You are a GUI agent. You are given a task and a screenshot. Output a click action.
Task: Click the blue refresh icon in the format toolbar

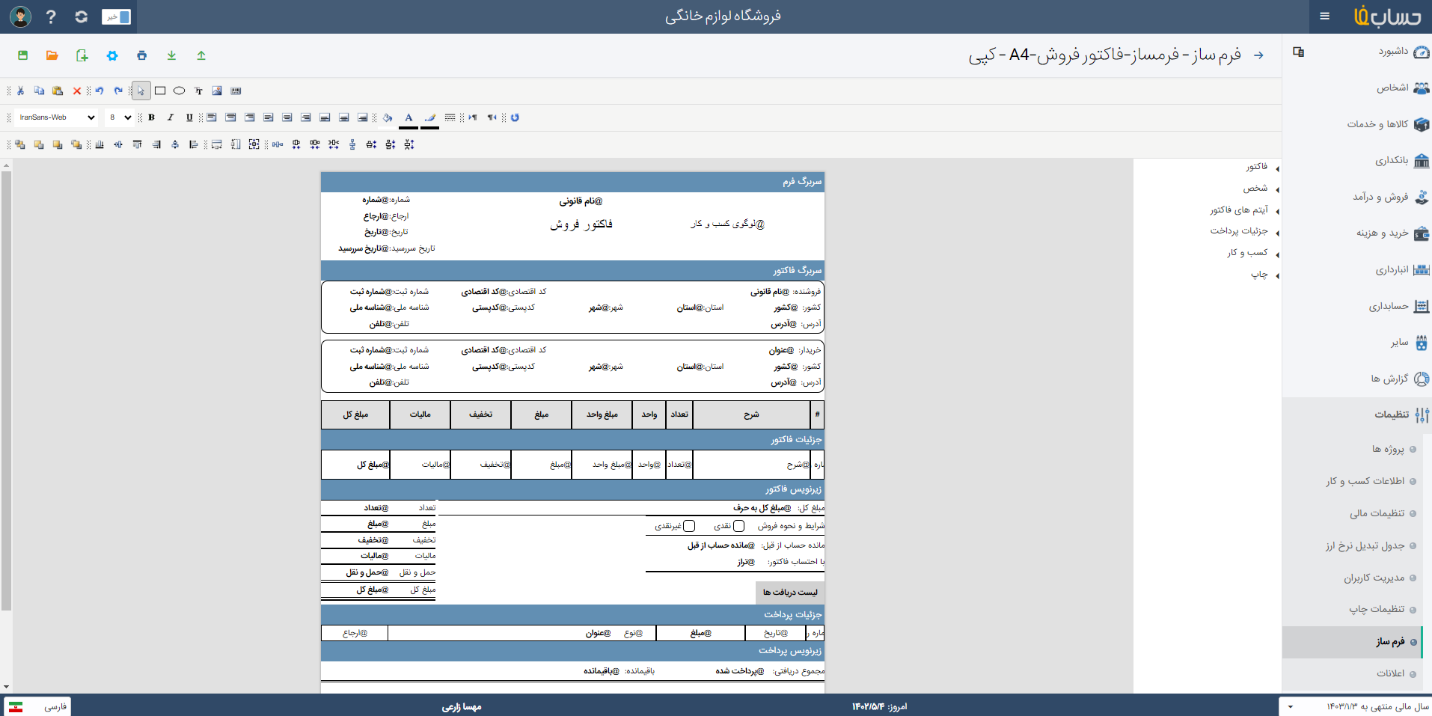pos(515,118)
